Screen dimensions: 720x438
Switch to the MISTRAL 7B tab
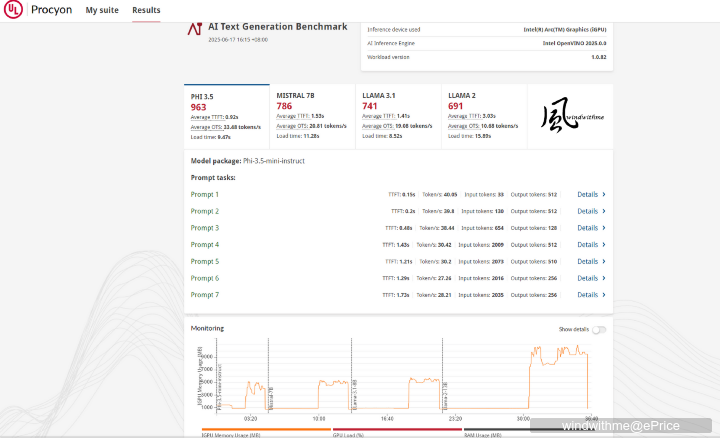pos(312,117)
